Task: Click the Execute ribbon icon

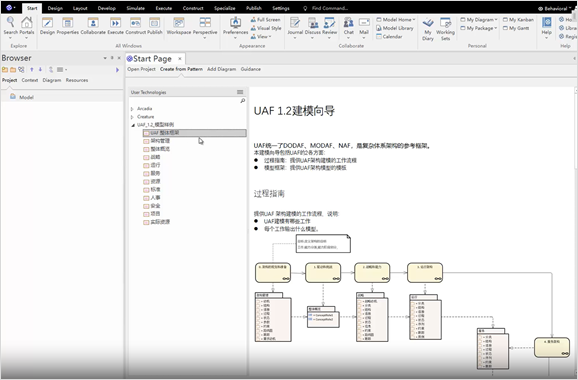Action: [115, 22]
